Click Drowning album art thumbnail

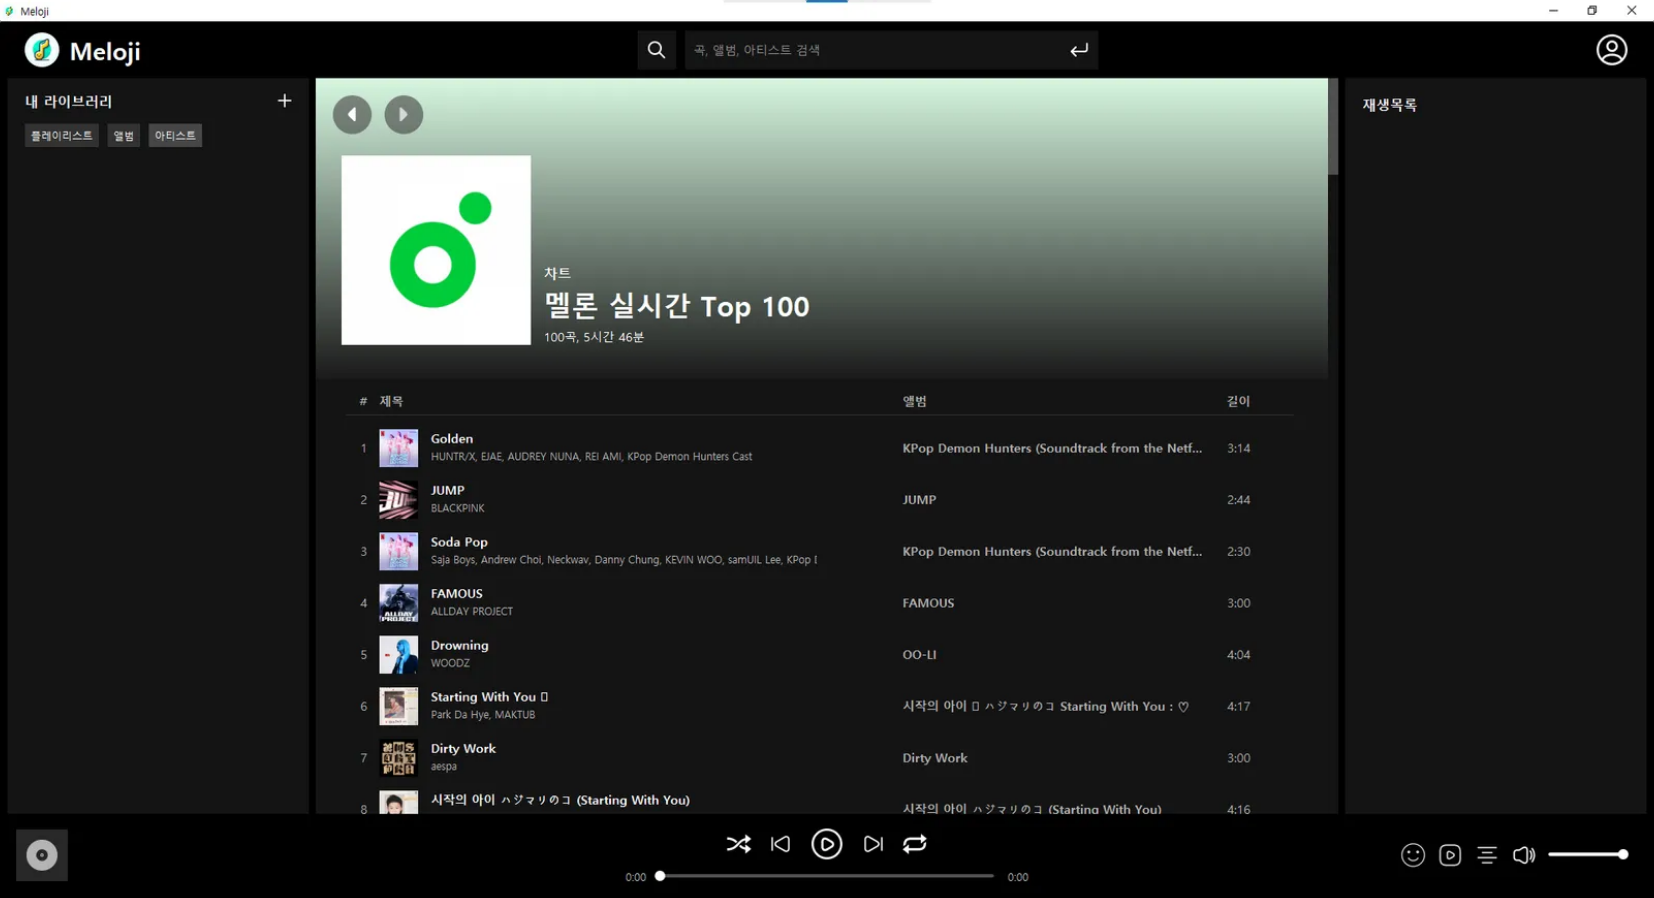click(398, 655)
